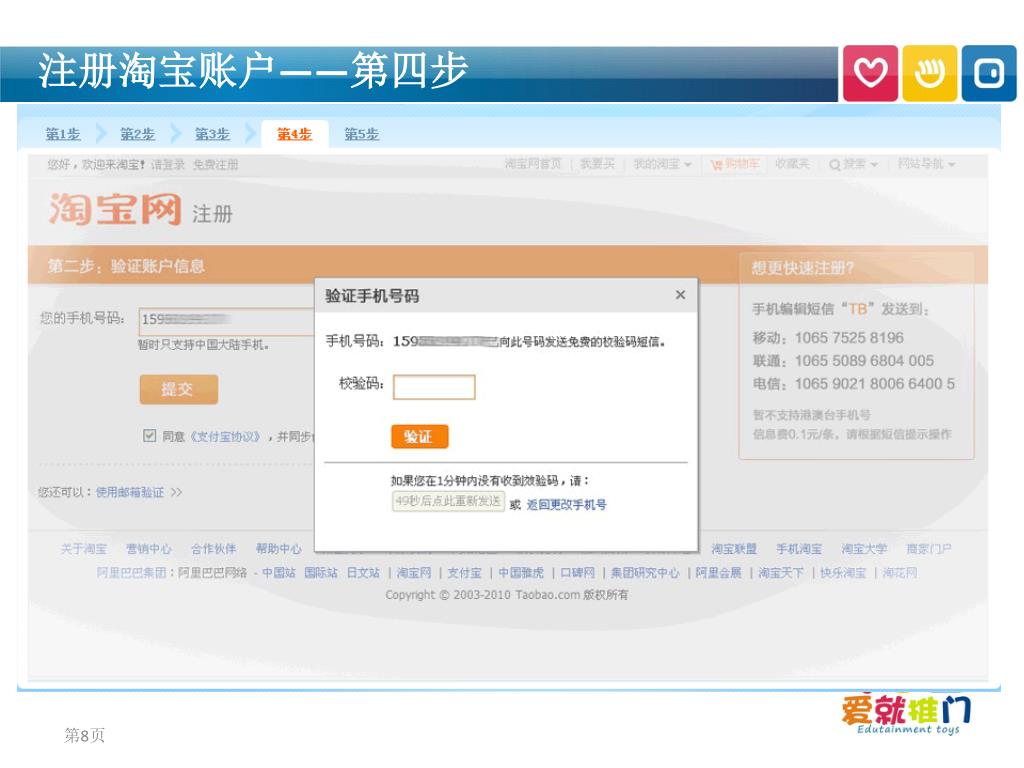1024x768 pixels.
Task: Click the 中国站 footer link
Action: (x=279, y=573)
